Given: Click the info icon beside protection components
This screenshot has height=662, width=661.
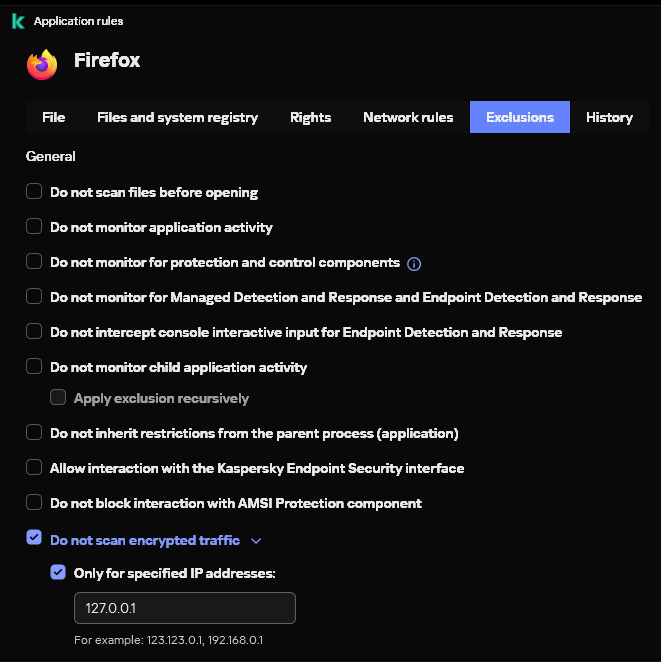Looking at the screenshot, I should point(414,264).
